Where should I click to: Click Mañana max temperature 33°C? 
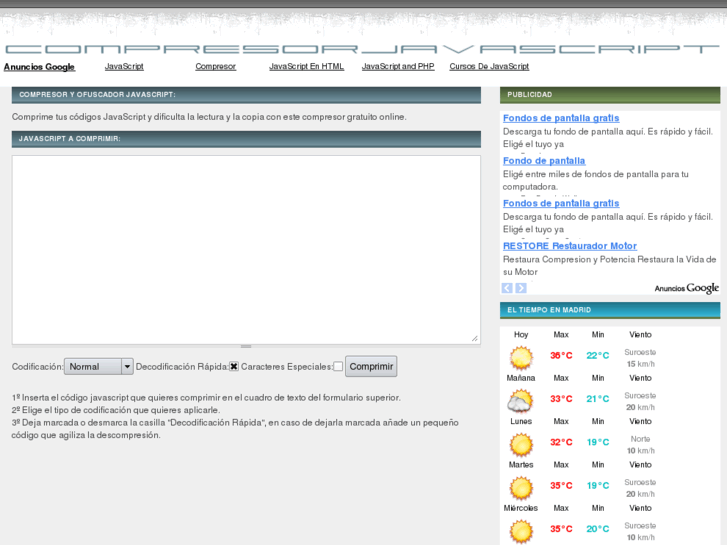point(561,399)
